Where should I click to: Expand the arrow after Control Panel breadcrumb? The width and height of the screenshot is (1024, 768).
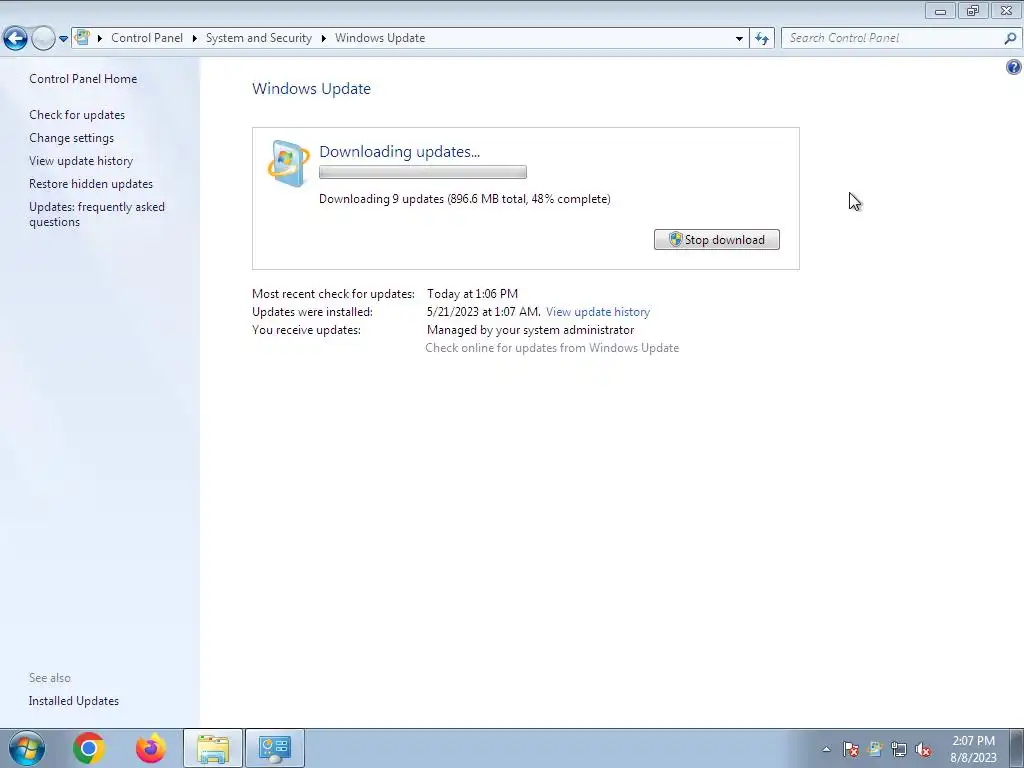[195, 39]
